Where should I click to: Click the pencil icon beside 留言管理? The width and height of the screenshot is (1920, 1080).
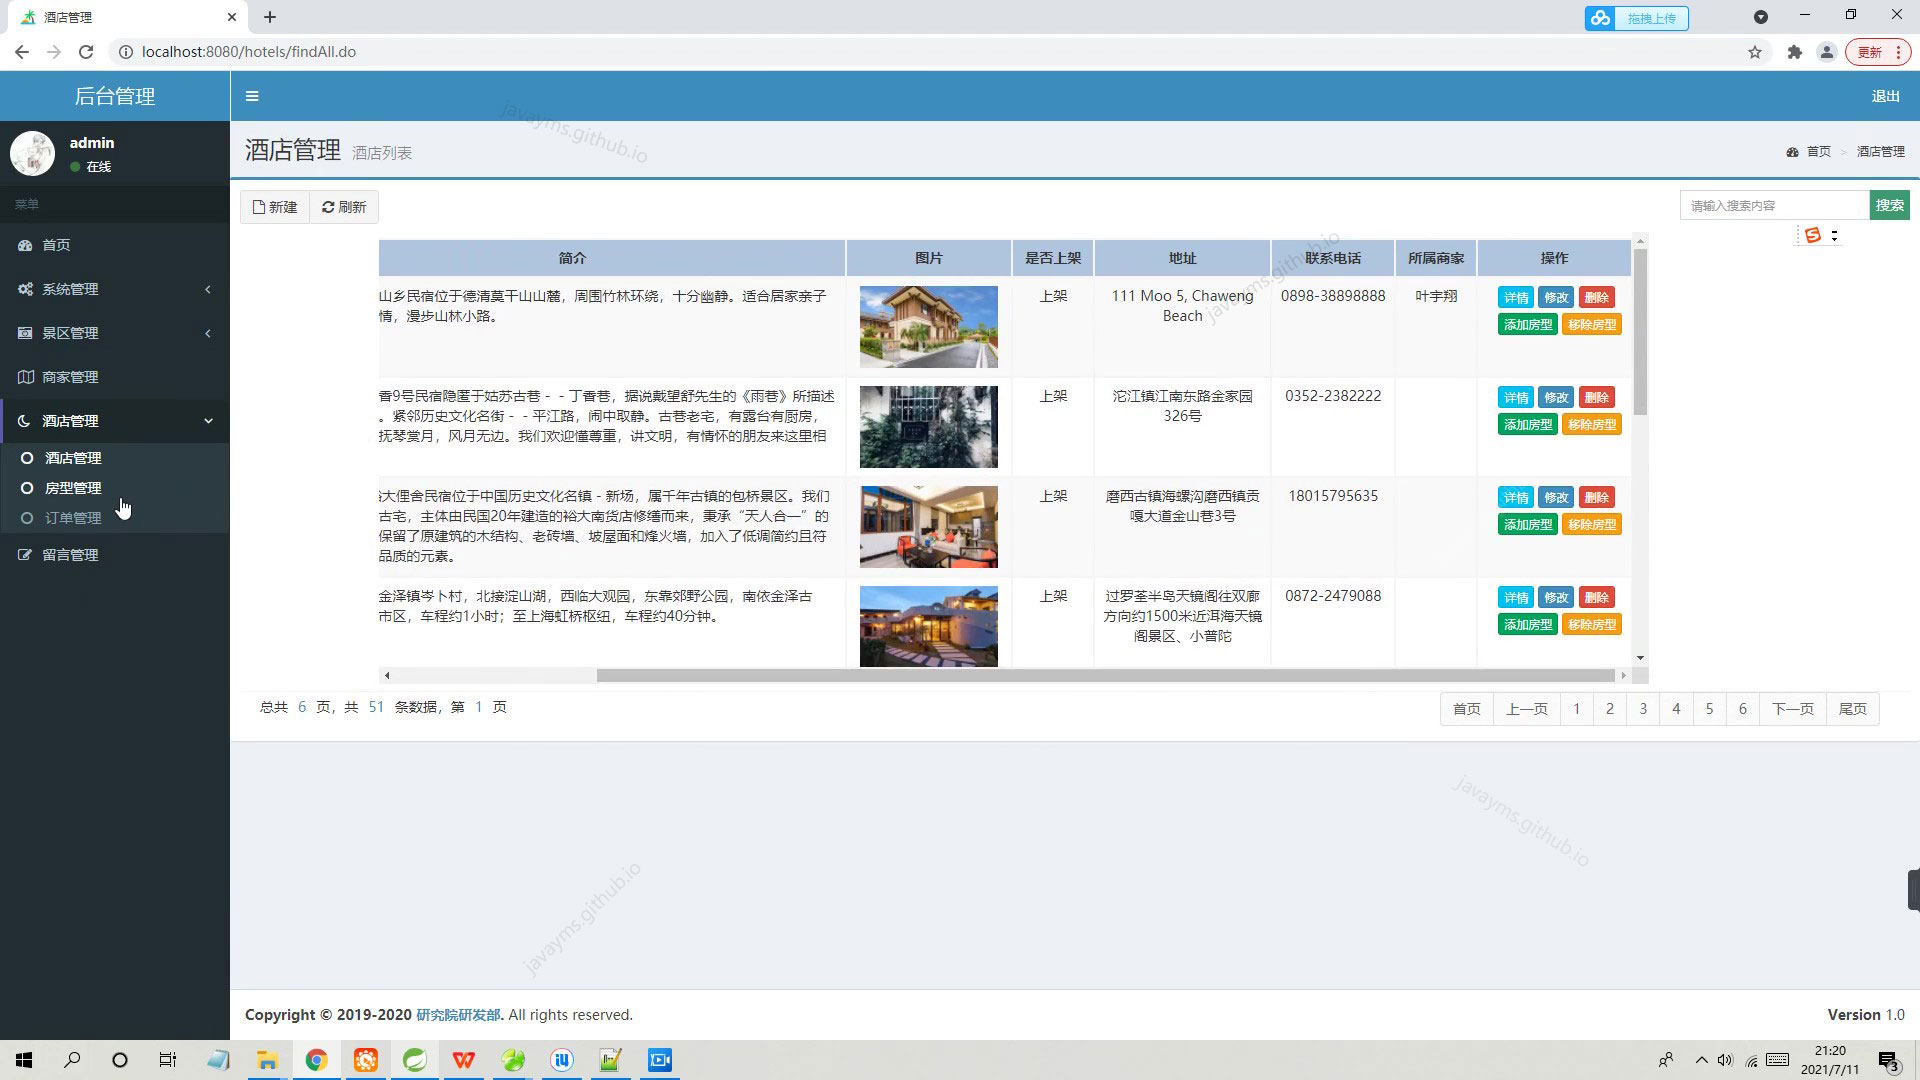click(25, 555)
